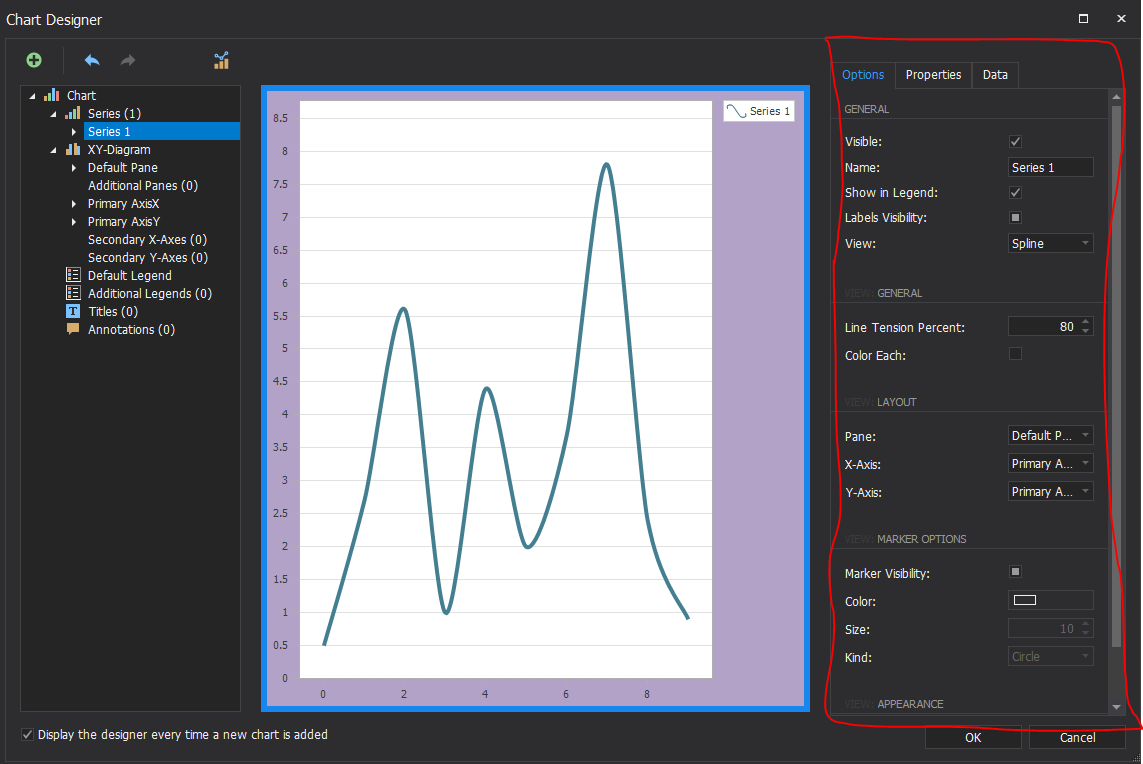Switch to the Properties tab

point(933,74)
